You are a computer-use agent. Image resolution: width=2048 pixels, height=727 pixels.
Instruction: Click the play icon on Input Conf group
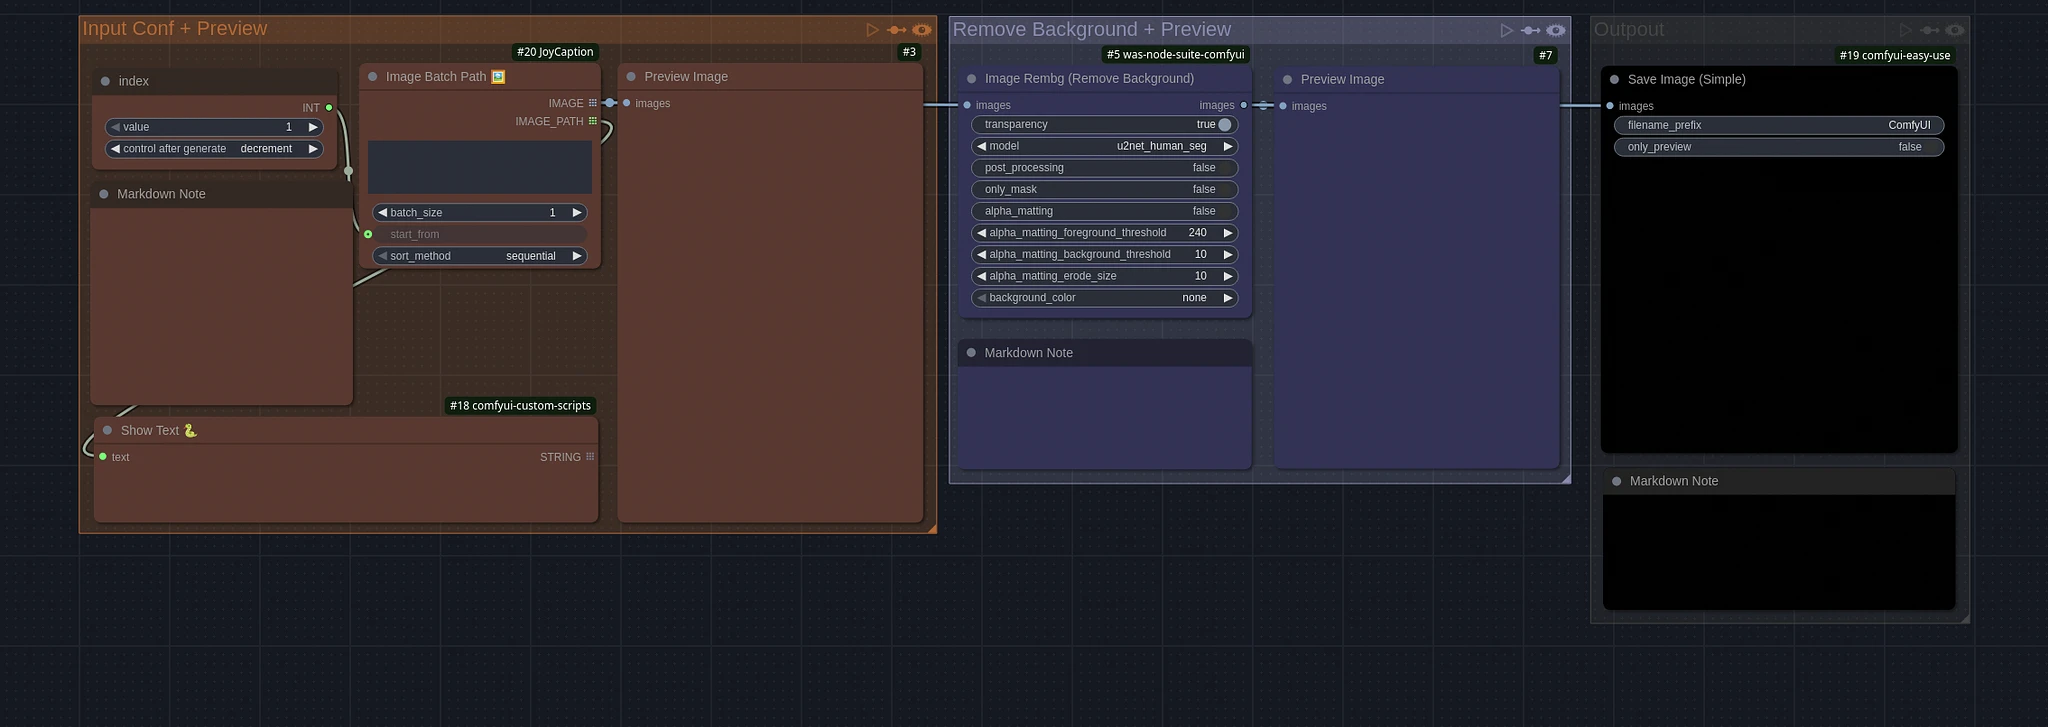point(872,30)
